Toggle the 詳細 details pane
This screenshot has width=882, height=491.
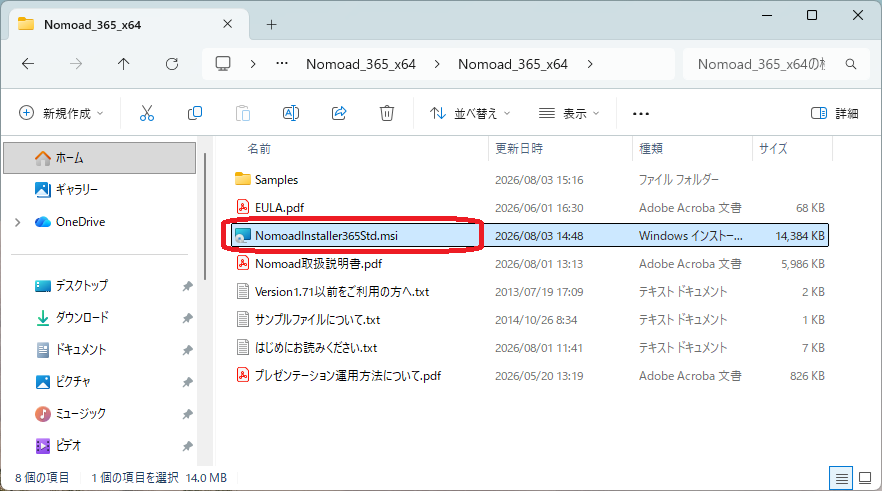[x=835, y=113]
